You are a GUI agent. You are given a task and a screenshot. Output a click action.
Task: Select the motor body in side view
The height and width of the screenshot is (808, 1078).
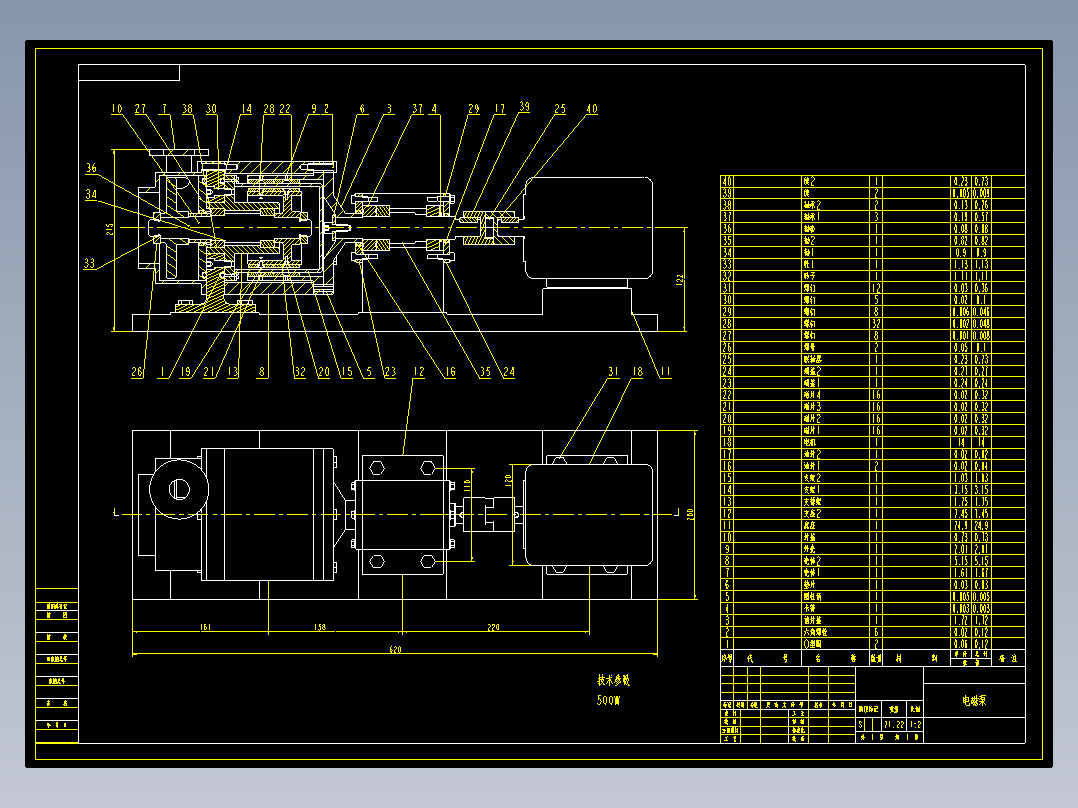(x=588, y=228)
